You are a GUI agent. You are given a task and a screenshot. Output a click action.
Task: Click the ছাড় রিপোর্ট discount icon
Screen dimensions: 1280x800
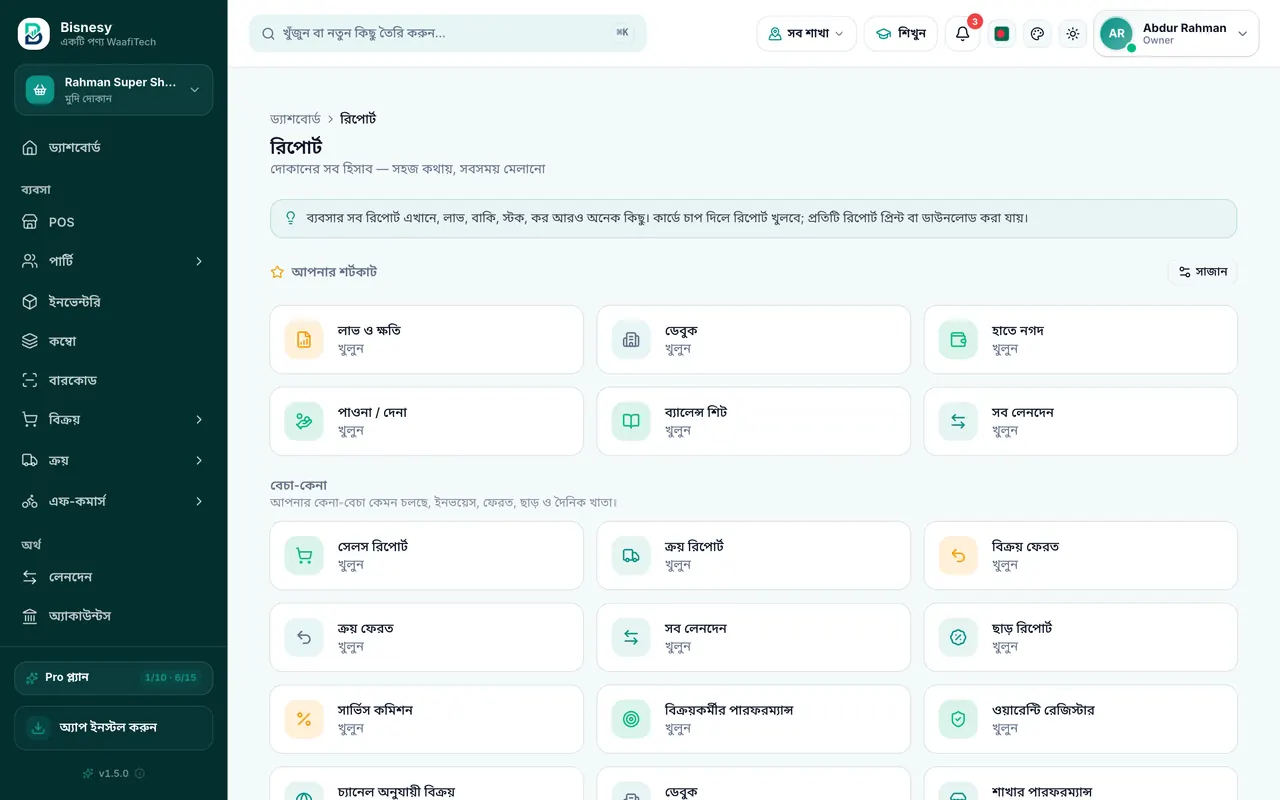tap(958, 638)
